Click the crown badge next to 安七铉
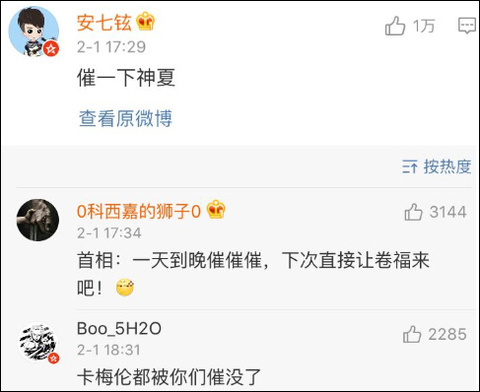 tap(146, 21)
